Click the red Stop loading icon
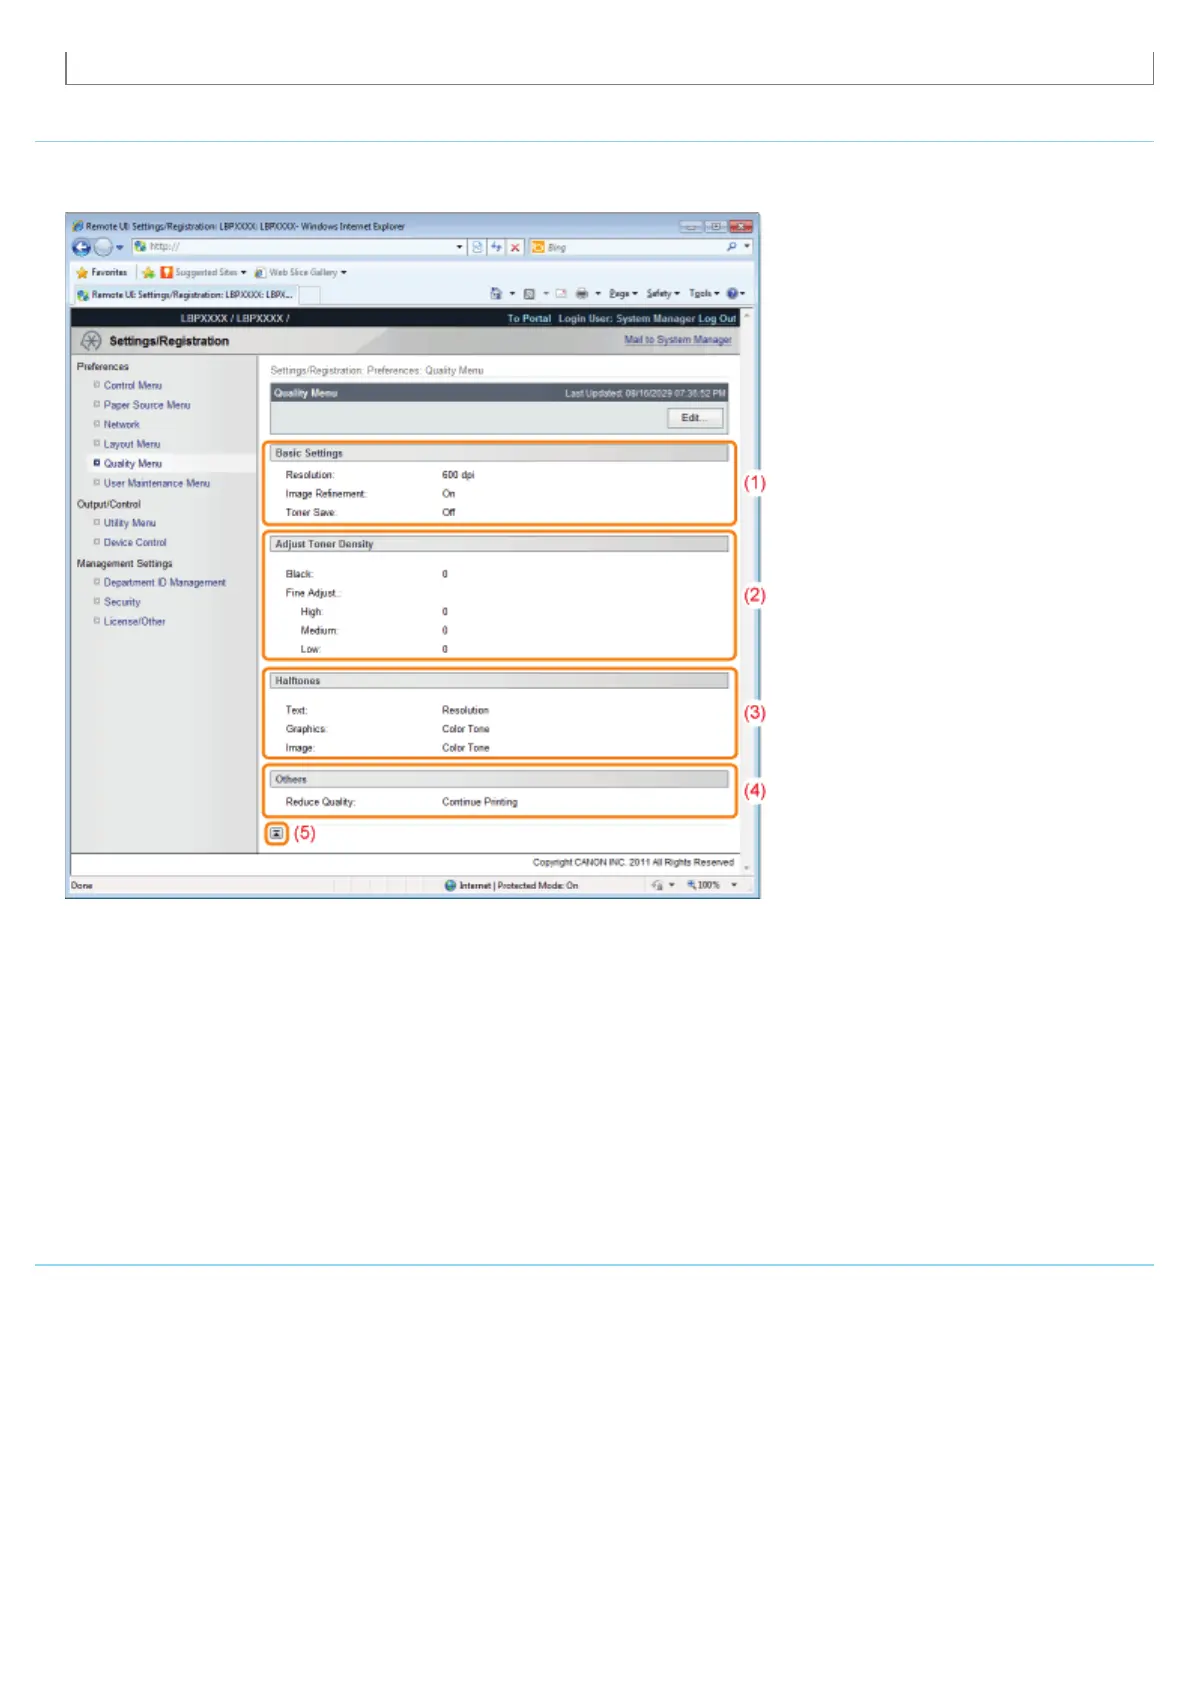1190x1684 pixels. pyautogui.click(x=515, y=247)
